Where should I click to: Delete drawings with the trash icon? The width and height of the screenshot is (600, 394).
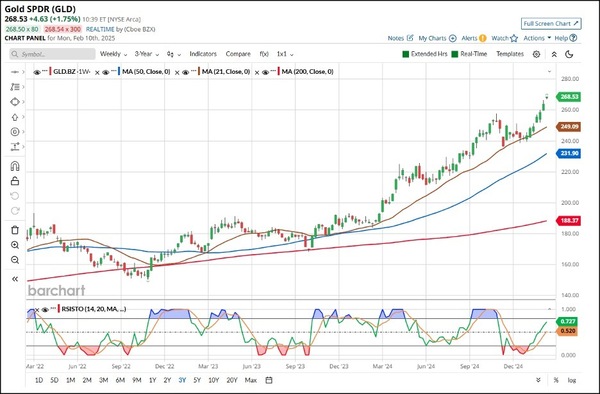point(15,230)
